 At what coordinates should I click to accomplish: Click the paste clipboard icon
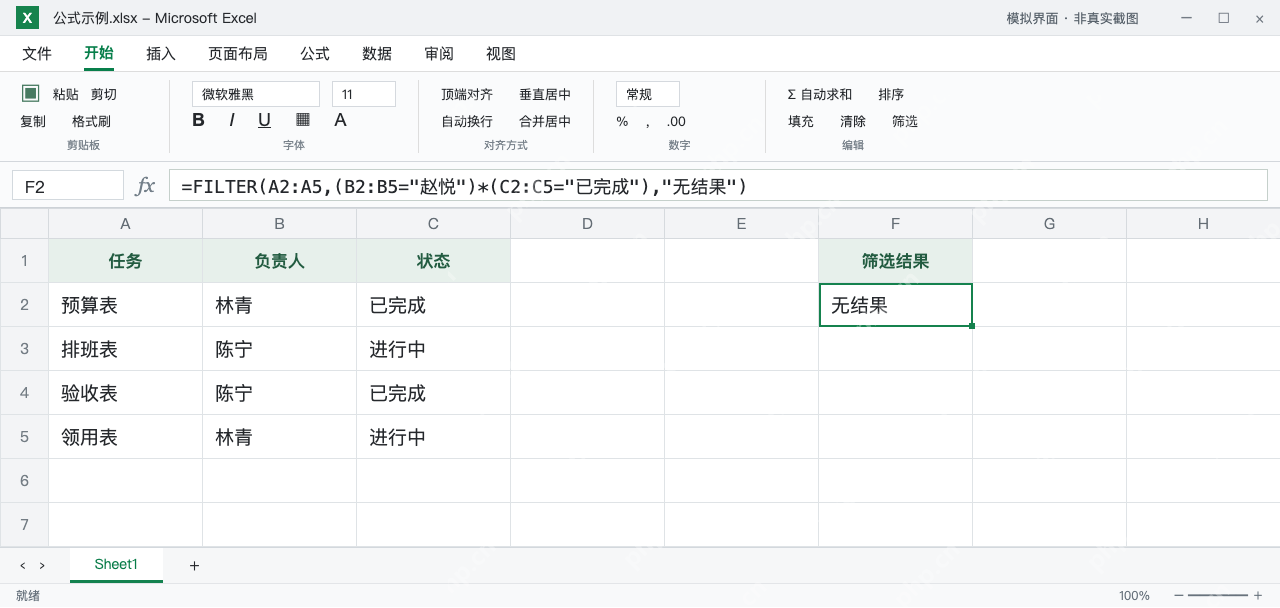coord(31,93)
